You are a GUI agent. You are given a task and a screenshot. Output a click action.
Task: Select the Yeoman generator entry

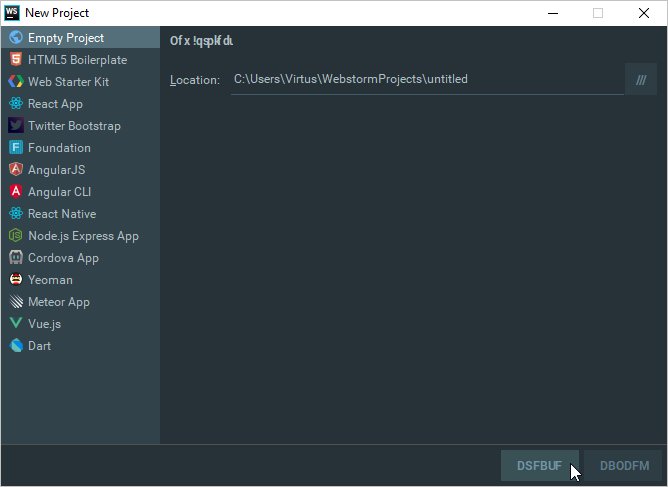click(x=81, y=280)
